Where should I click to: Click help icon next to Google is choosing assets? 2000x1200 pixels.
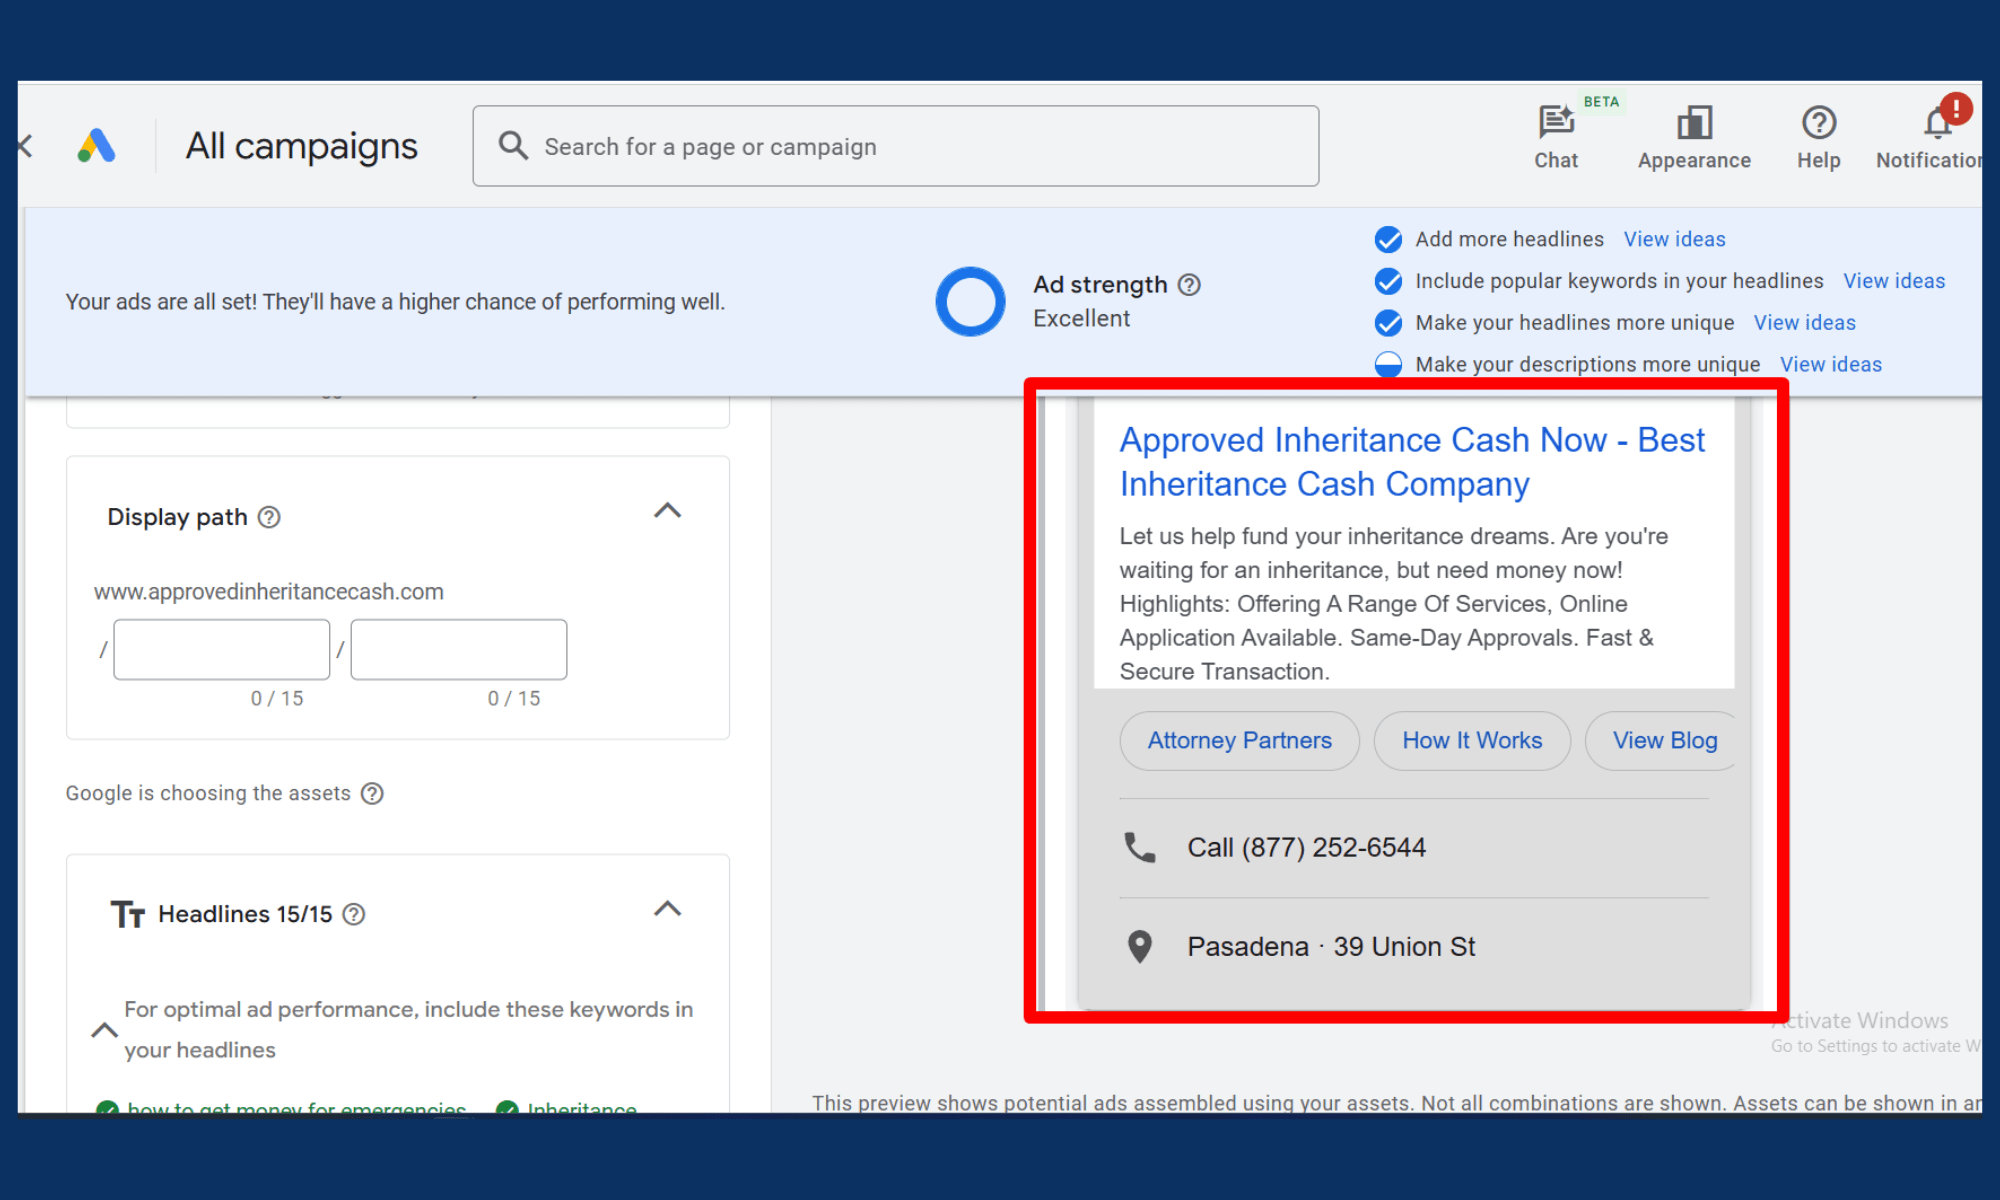(x=372, y=793)
